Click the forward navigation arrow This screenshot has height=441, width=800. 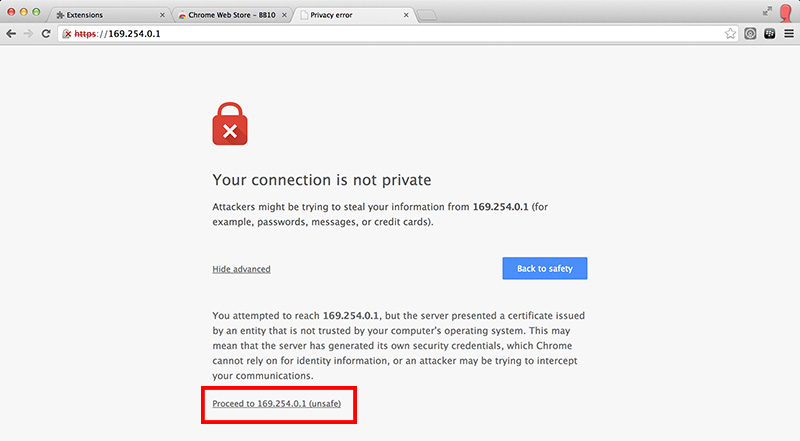[x=29, y=34]
